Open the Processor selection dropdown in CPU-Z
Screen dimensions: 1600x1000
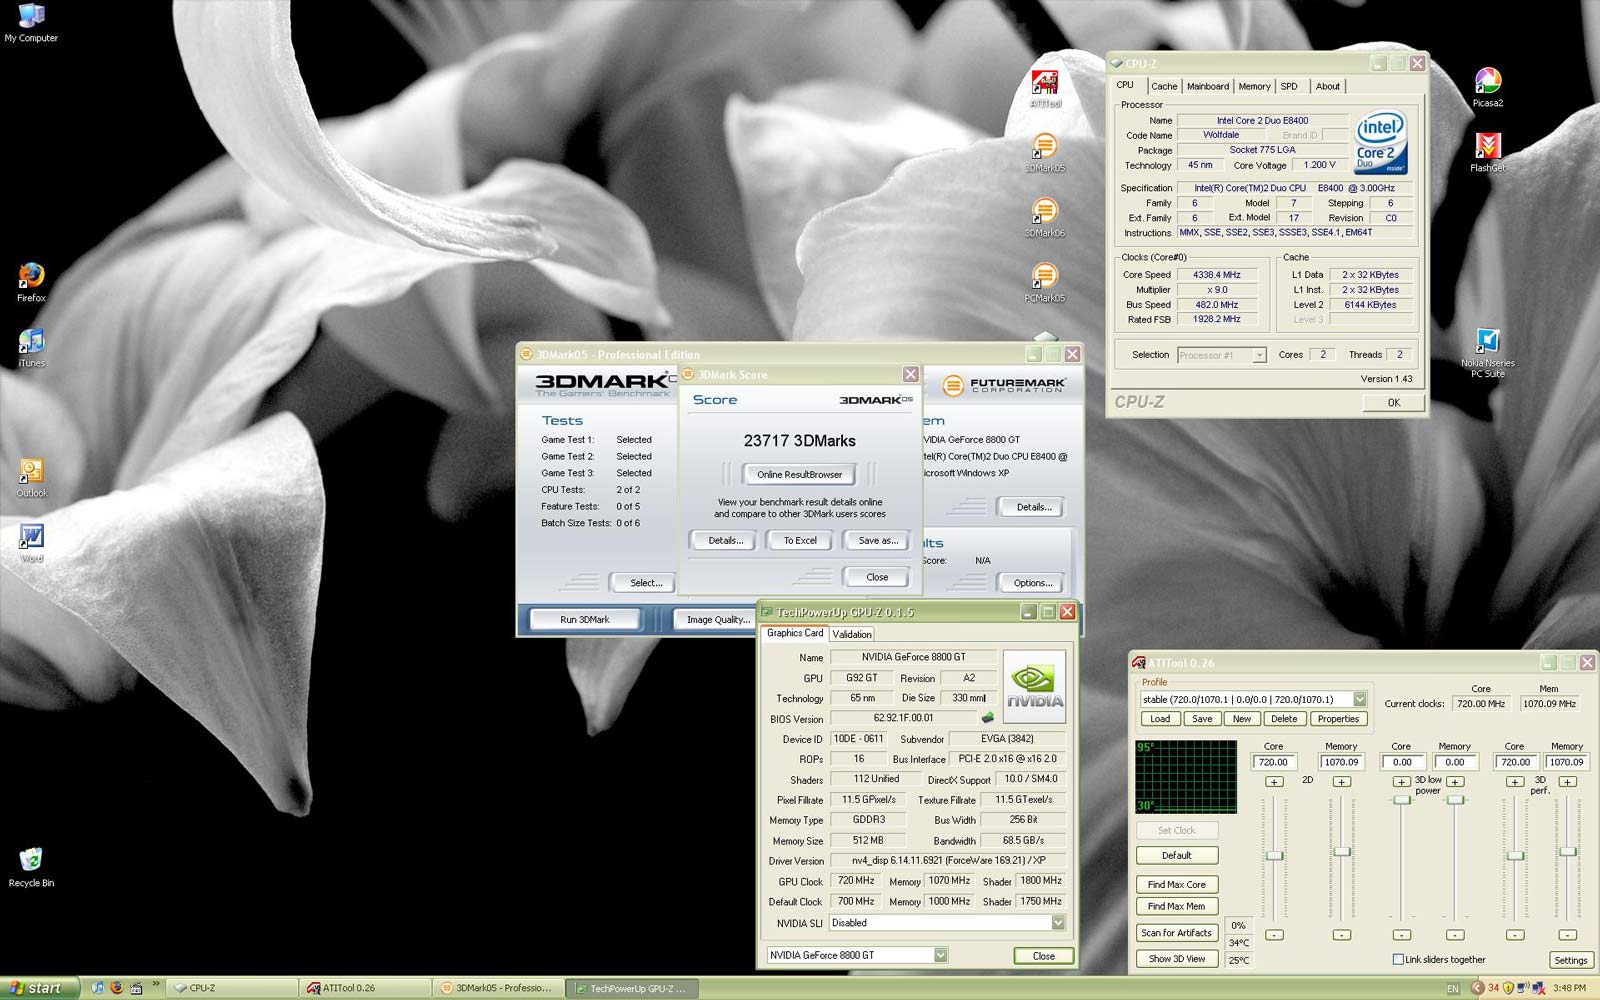[1259, 355]
